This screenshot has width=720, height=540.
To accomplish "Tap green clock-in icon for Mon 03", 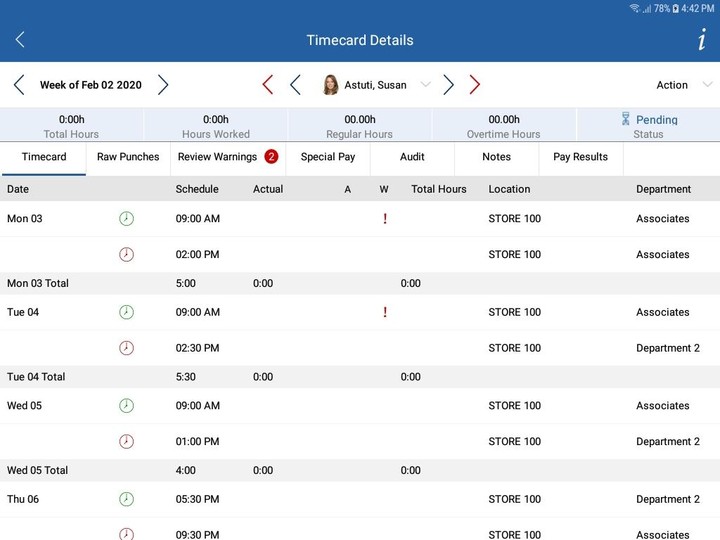I will click(126, 218).
